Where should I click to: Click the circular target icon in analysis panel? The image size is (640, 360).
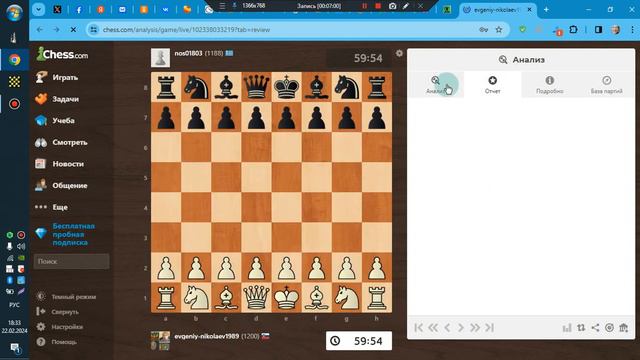609,328
